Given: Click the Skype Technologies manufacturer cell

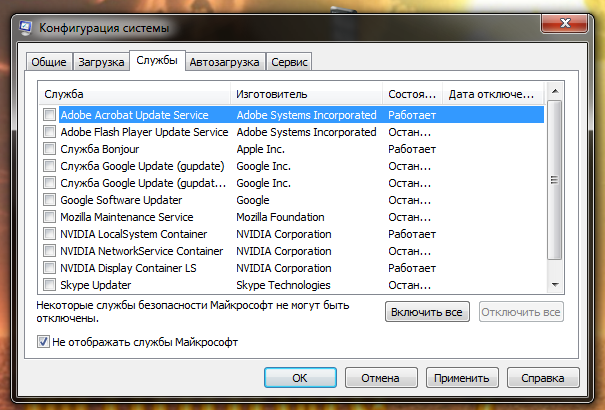Looking at the screenshot, I should coord(284,285).
